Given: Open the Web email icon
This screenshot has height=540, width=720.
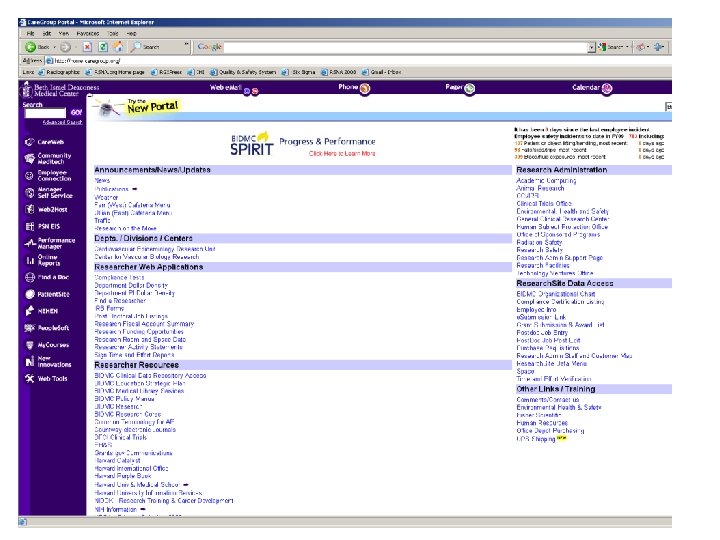Looking at the screenshot, I should tap(251, 91).
